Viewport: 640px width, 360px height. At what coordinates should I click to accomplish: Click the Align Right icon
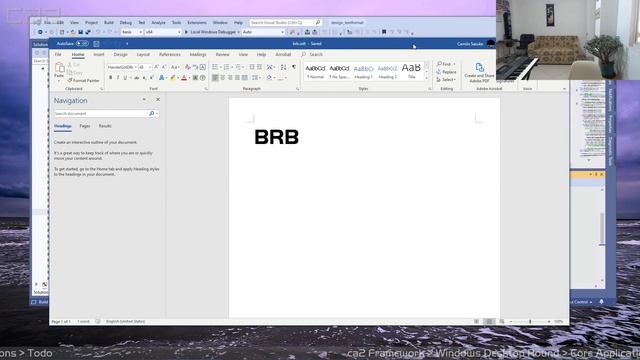coord(230,78)
